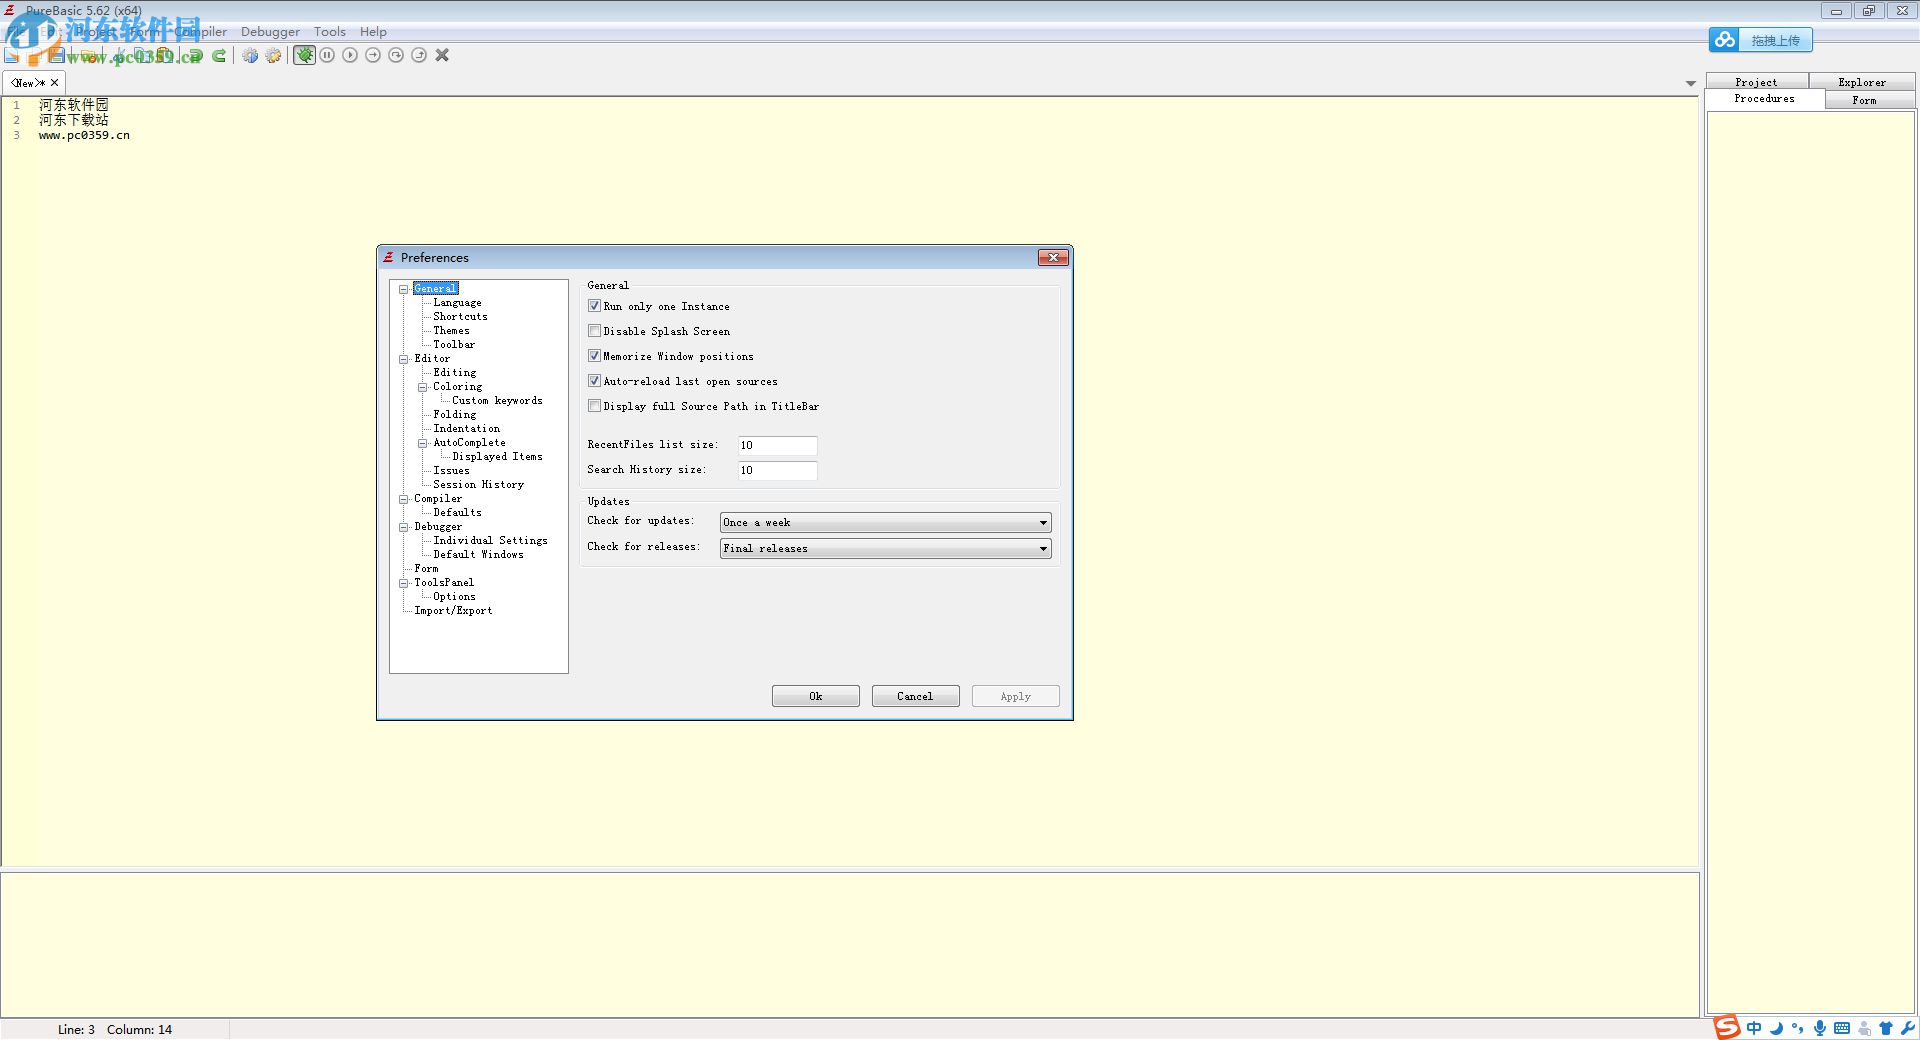Image resolution: width=1920 pixels, height=1040 pixels.
Task: Uncheck Run only one Instance
Action: pyautogui.click(x=595, y=306)
